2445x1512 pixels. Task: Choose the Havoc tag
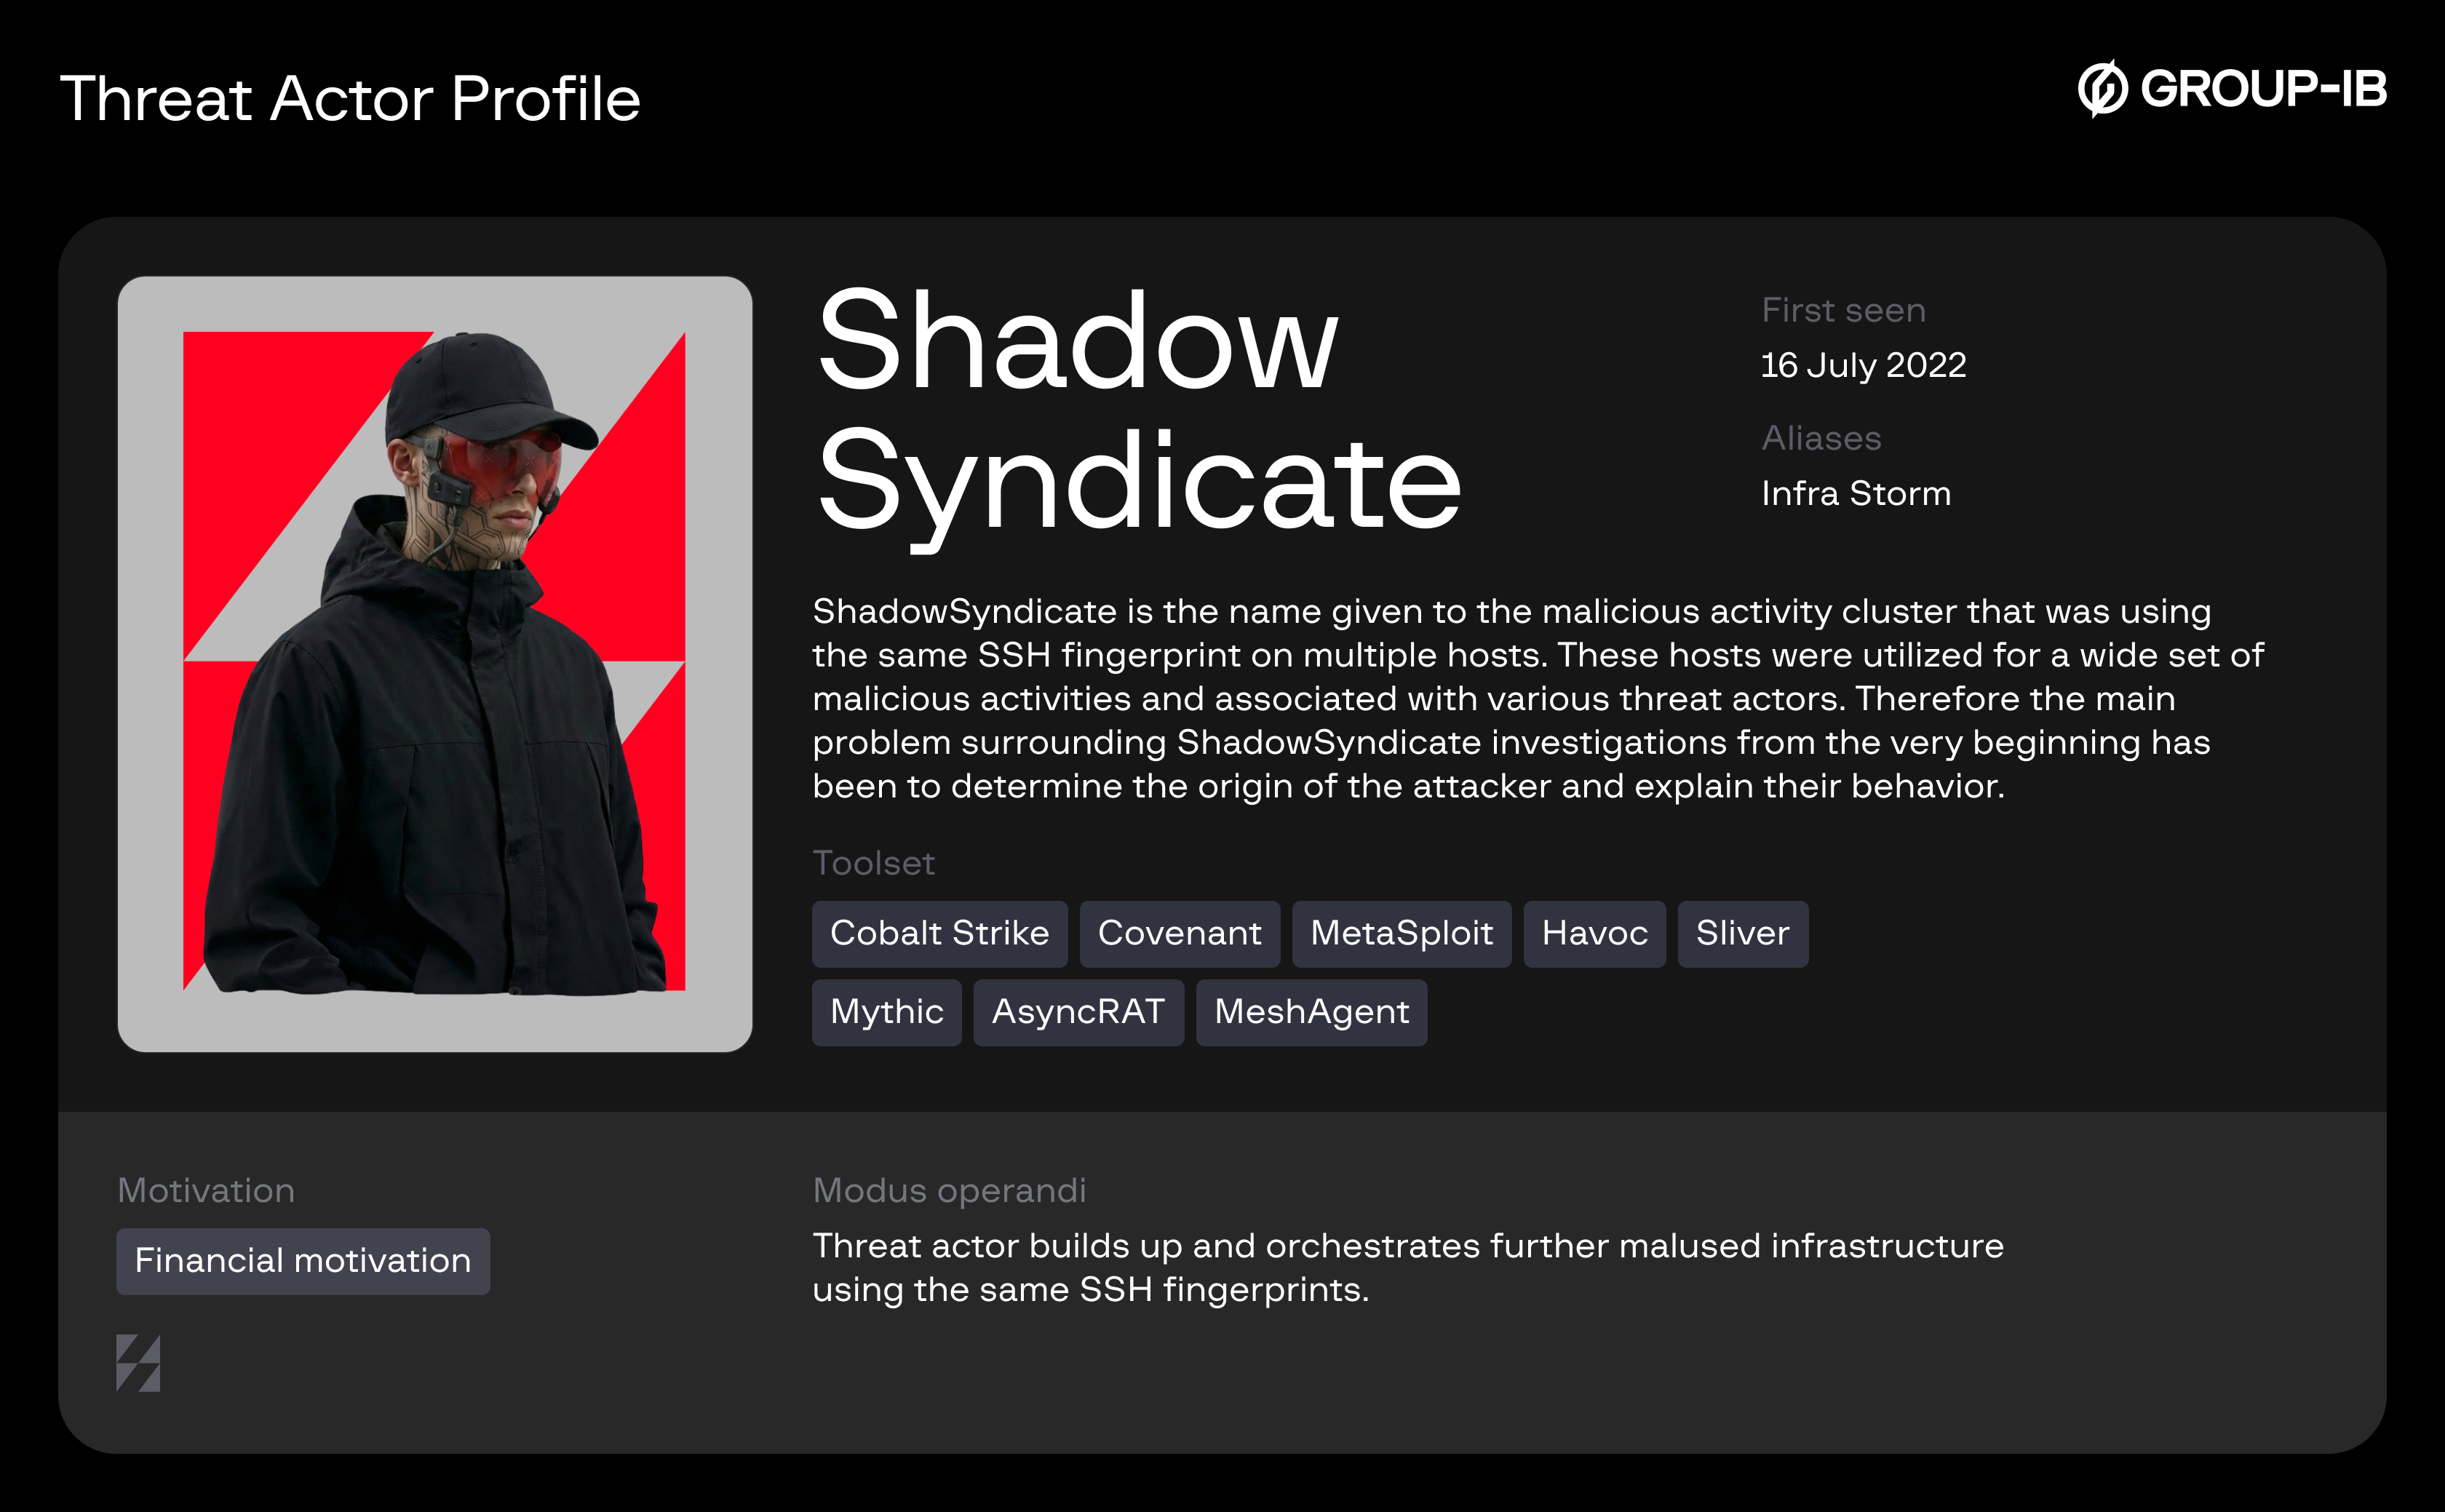click(1594, 933)
